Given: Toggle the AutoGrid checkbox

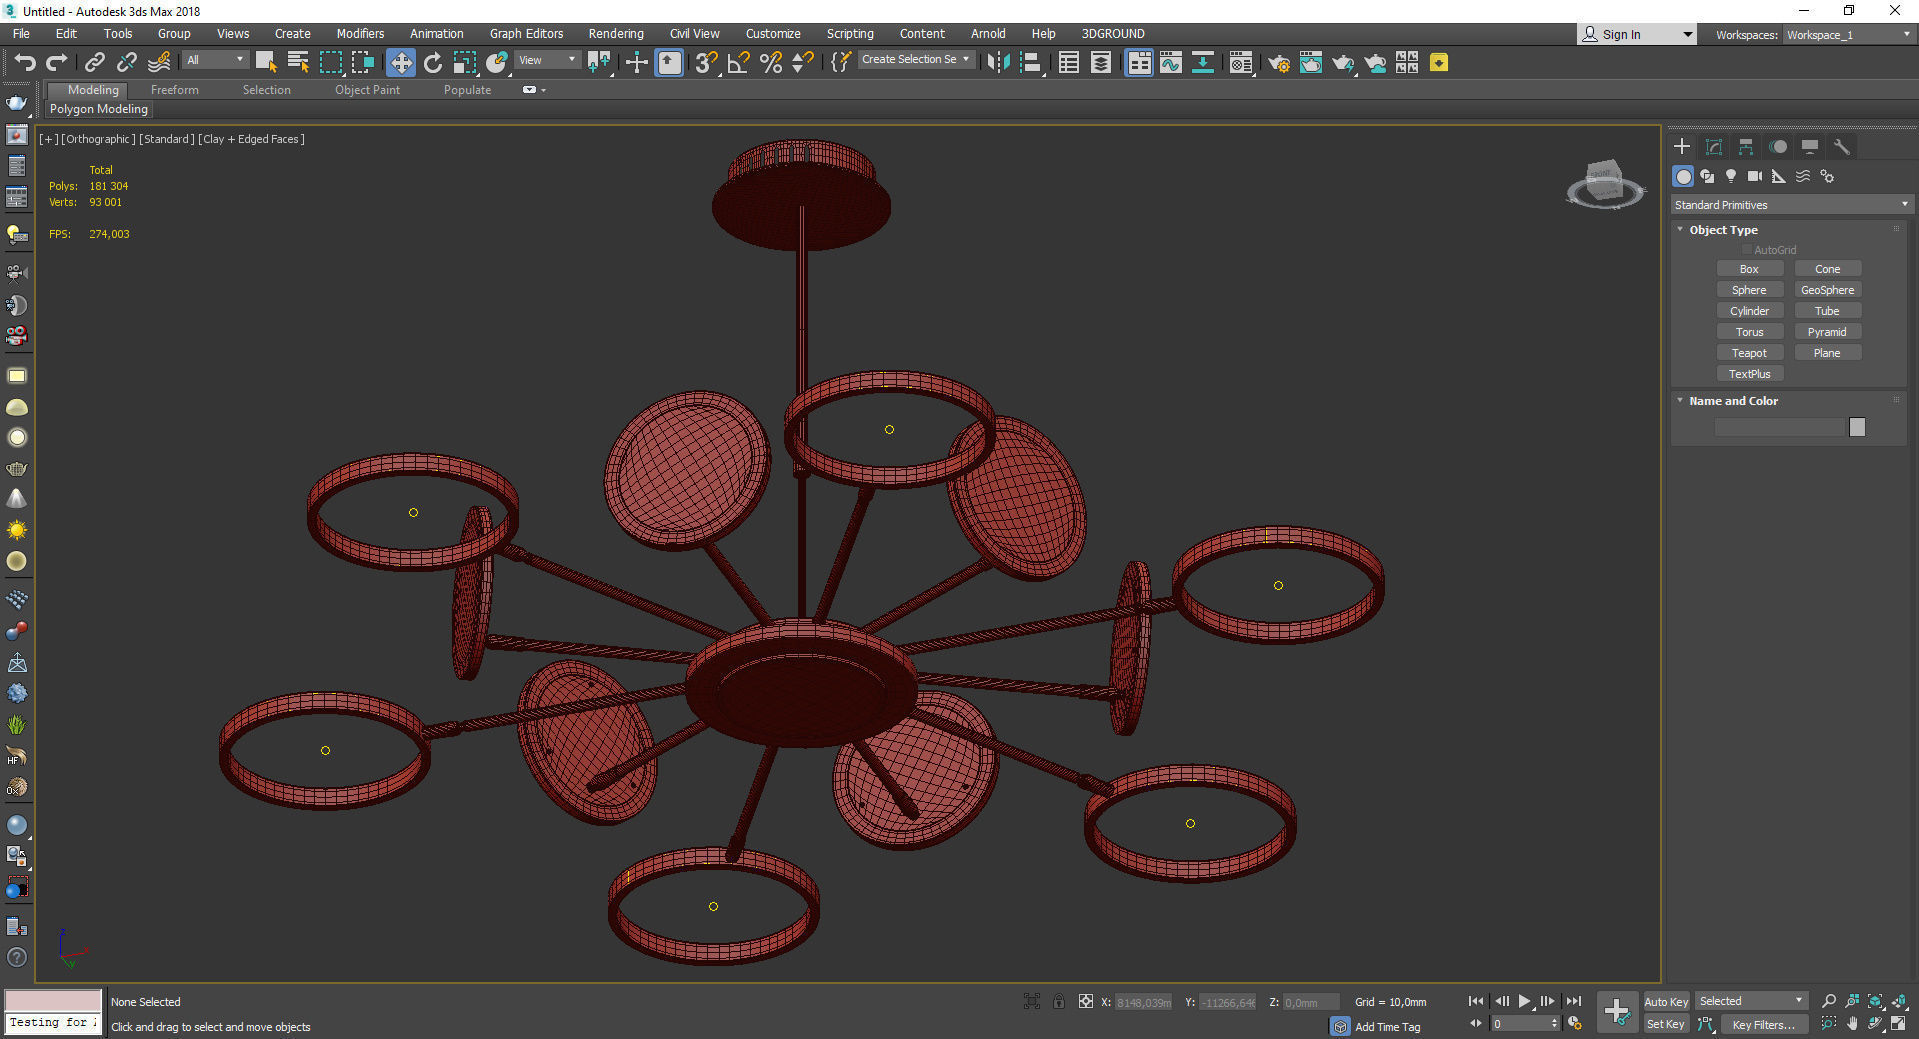Looking at the screenshot, I should coord(1746,250).
